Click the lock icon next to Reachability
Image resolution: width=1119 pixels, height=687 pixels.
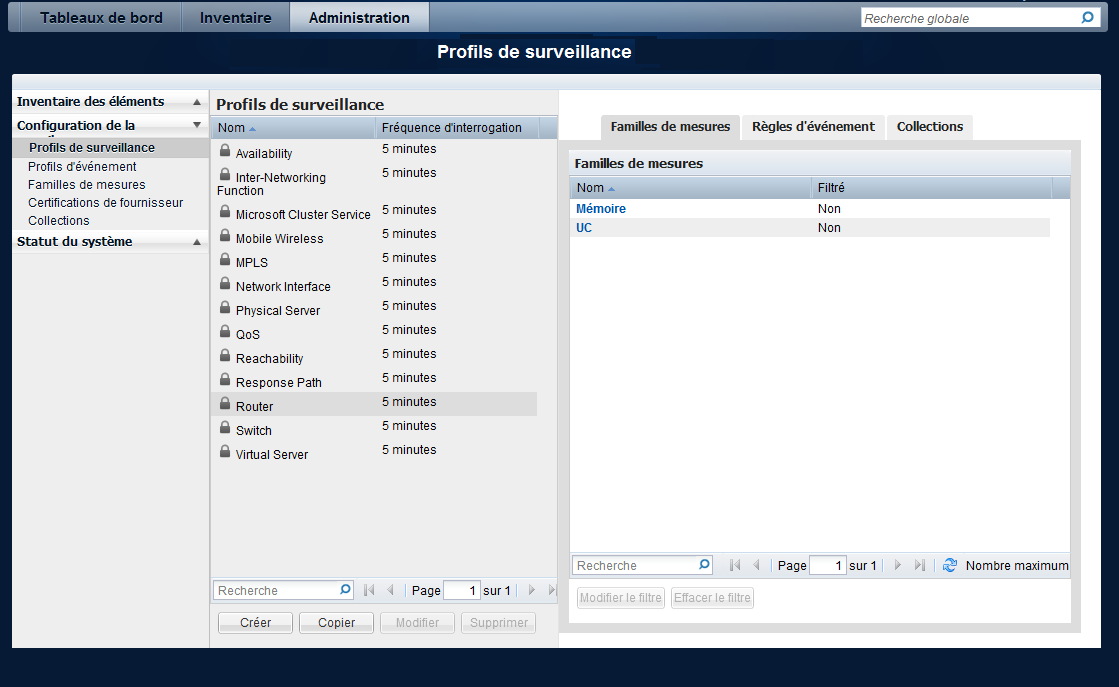click(x=225, y=355)
